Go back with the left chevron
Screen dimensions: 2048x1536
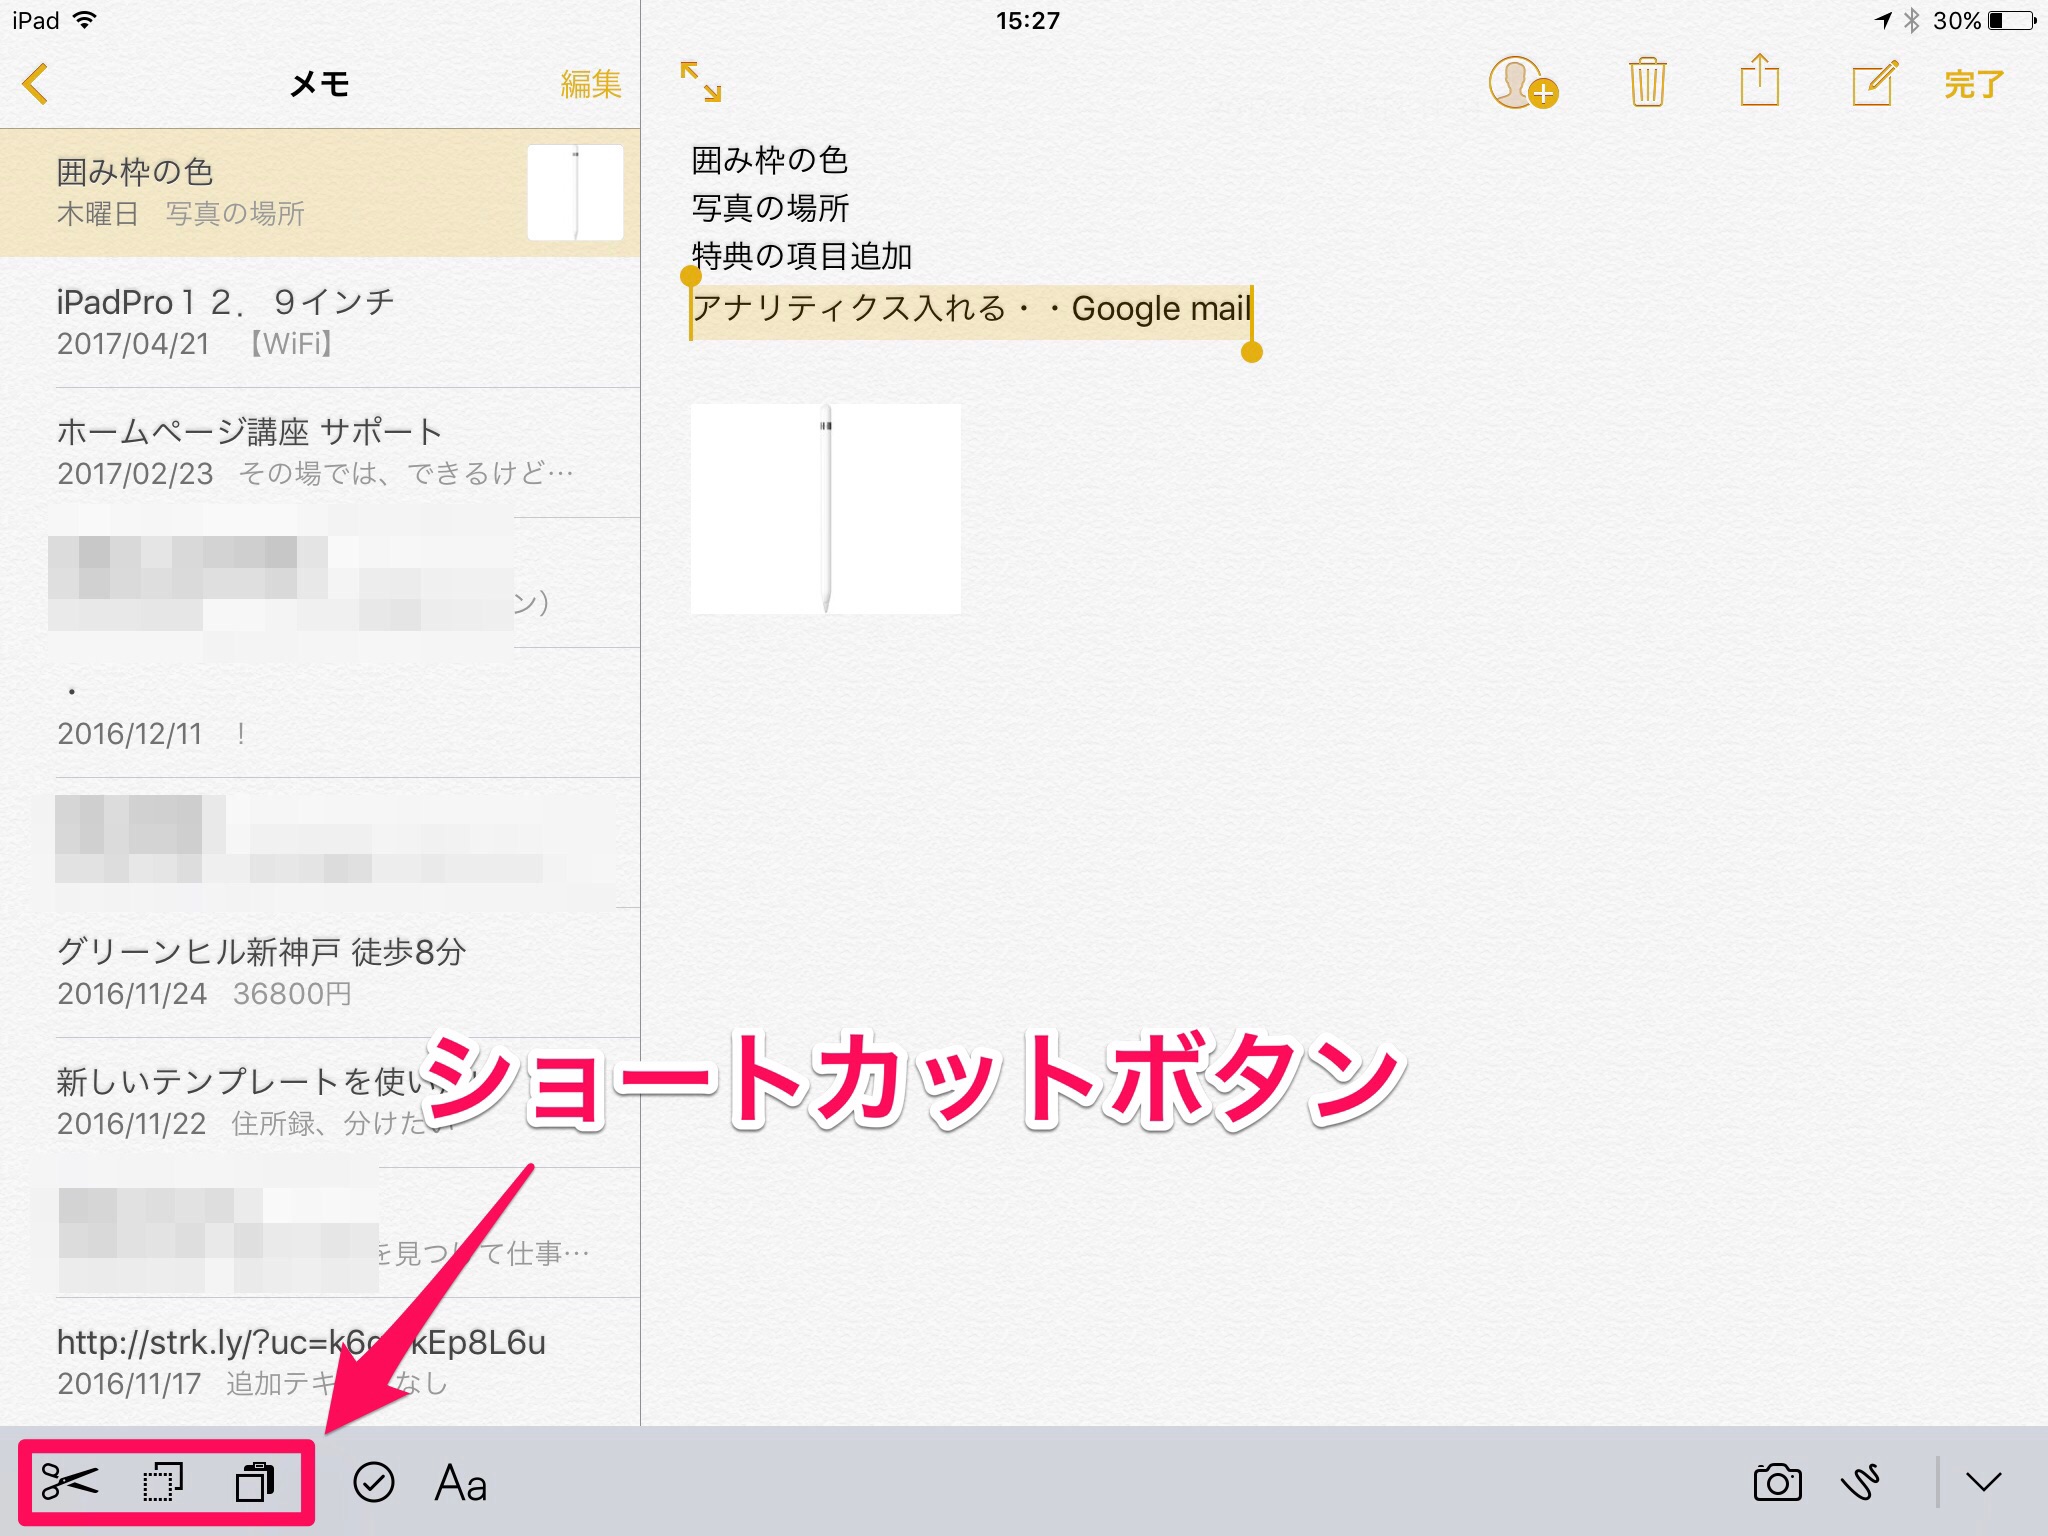tap(36, 84)
